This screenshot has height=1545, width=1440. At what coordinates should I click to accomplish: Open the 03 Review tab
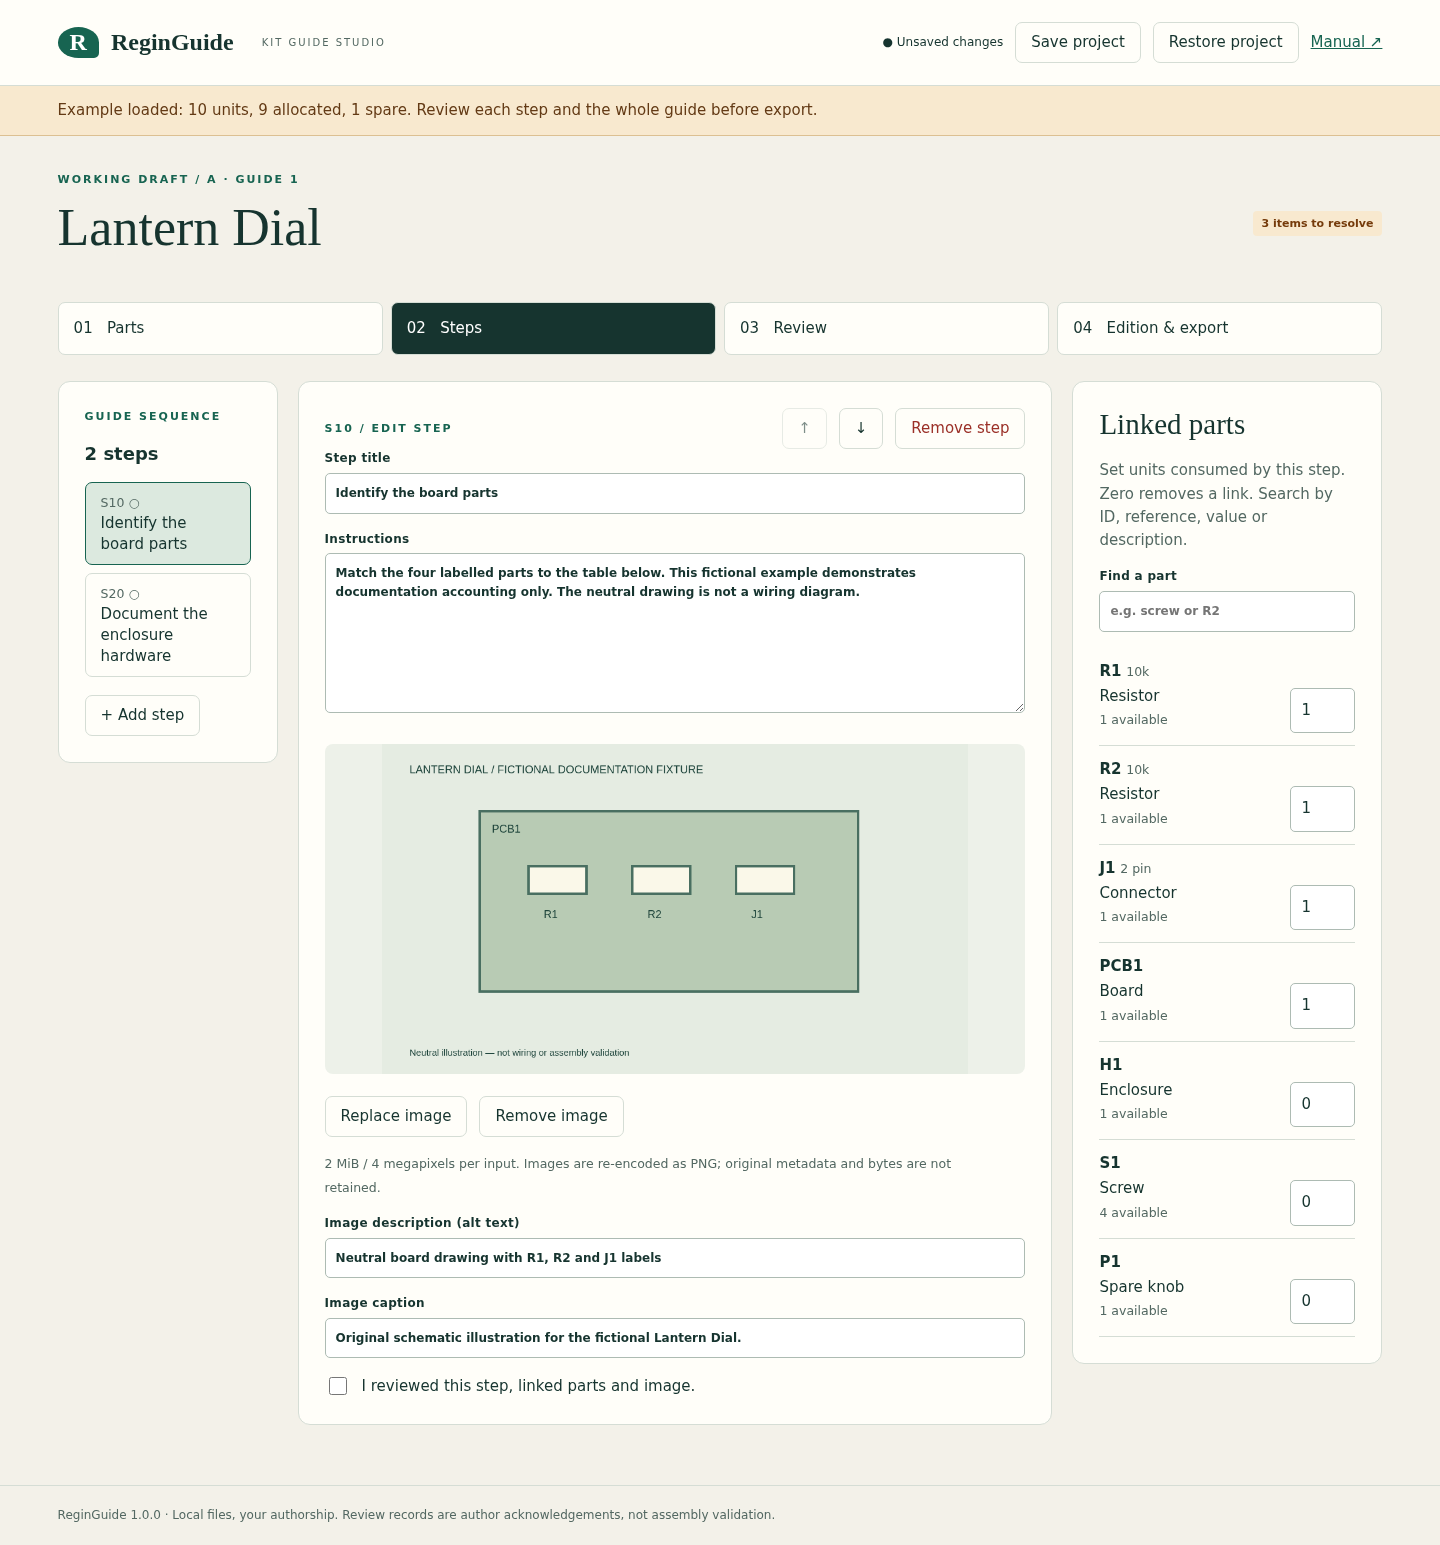click(886, 328)
